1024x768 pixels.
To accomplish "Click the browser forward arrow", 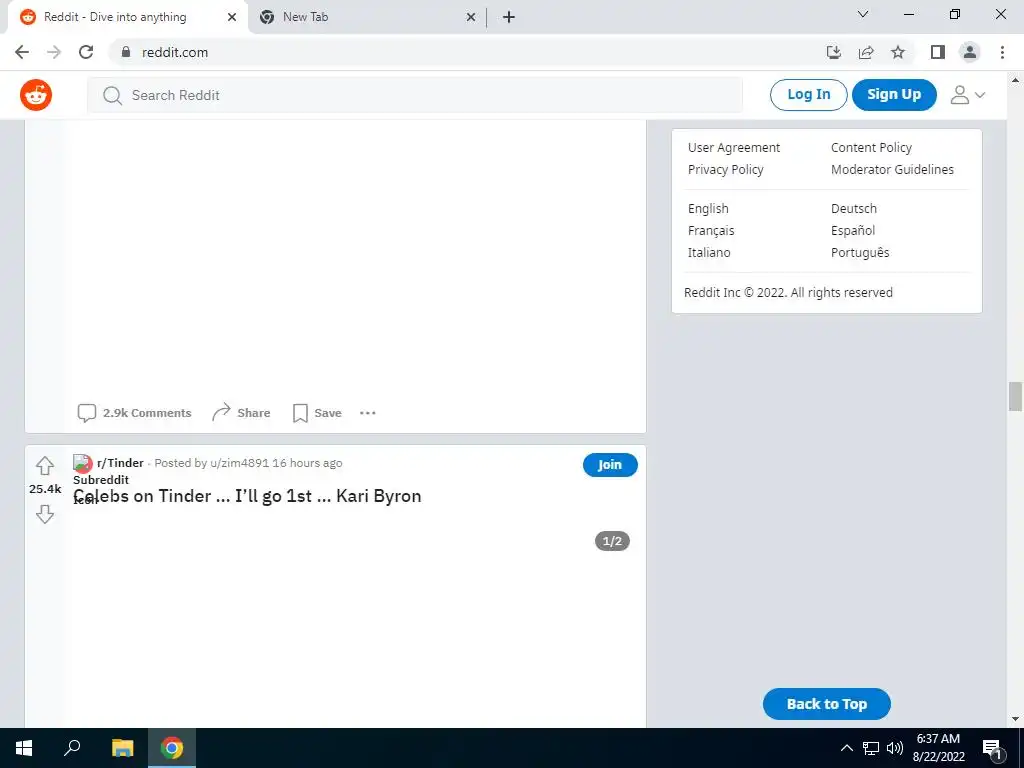I will [x=54, y=52].
